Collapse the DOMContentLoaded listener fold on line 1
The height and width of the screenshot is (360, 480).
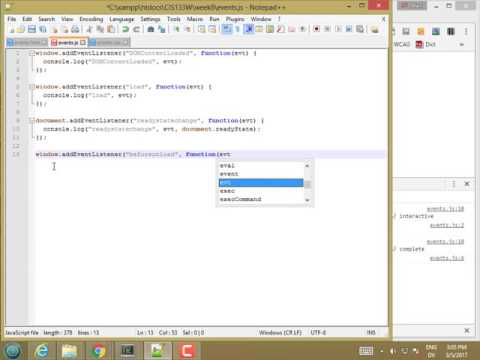click(x=32, y=53)
